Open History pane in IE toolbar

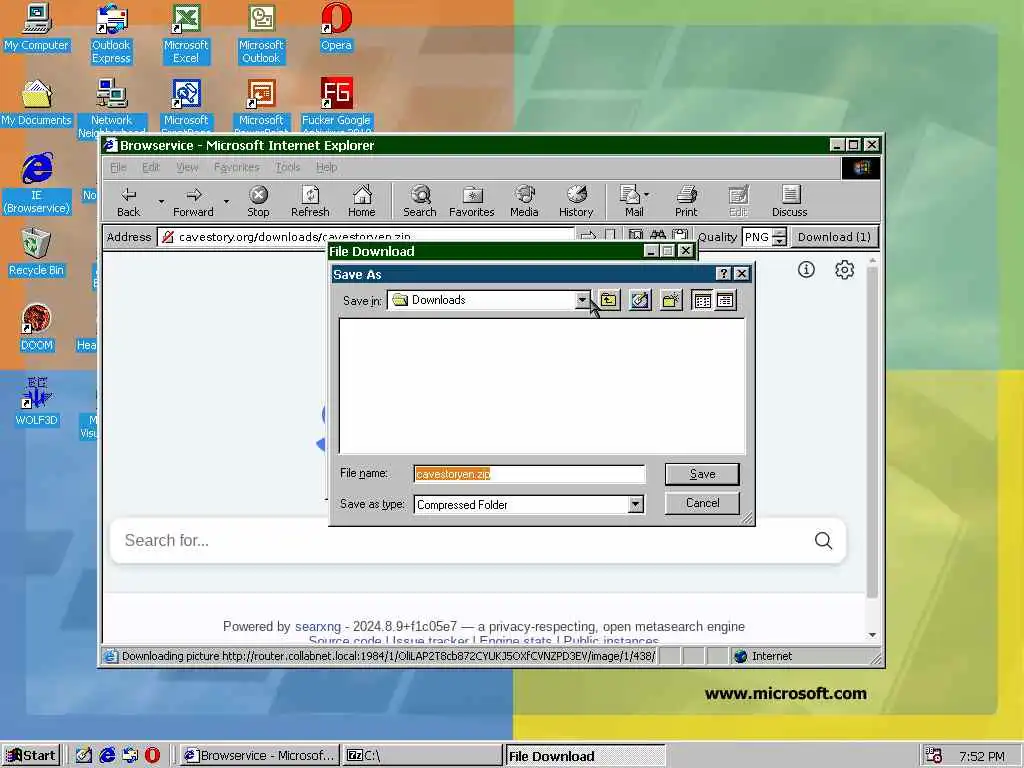(576, 201)
